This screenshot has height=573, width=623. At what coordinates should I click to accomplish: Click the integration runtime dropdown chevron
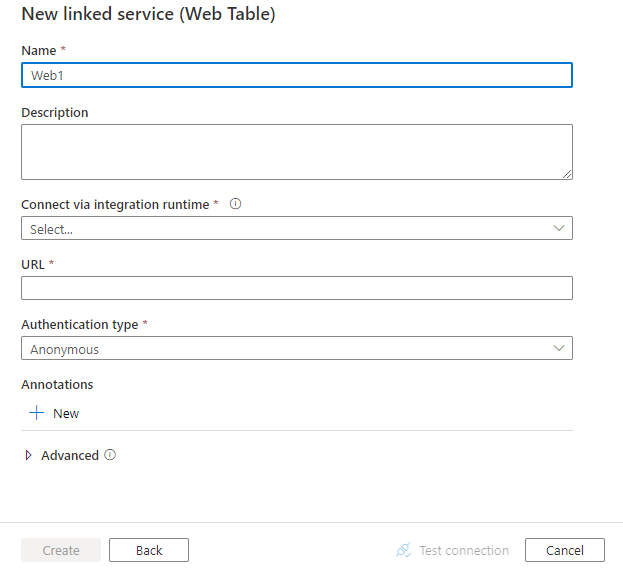click(559, 228)
